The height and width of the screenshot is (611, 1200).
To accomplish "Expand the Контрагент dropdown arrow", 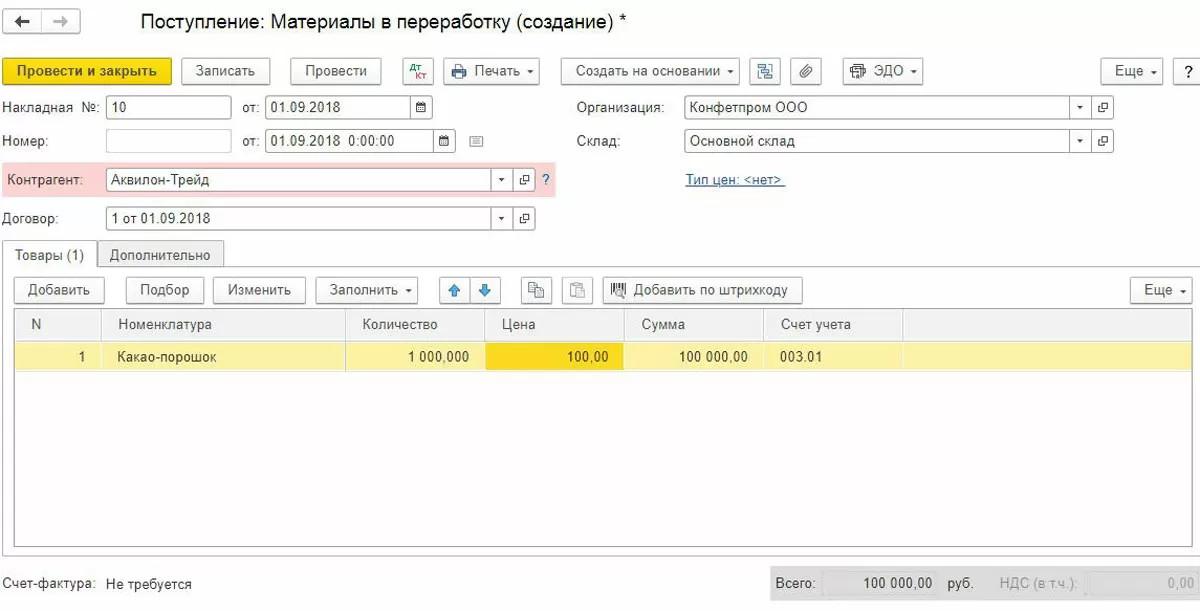I will [502, 180].
